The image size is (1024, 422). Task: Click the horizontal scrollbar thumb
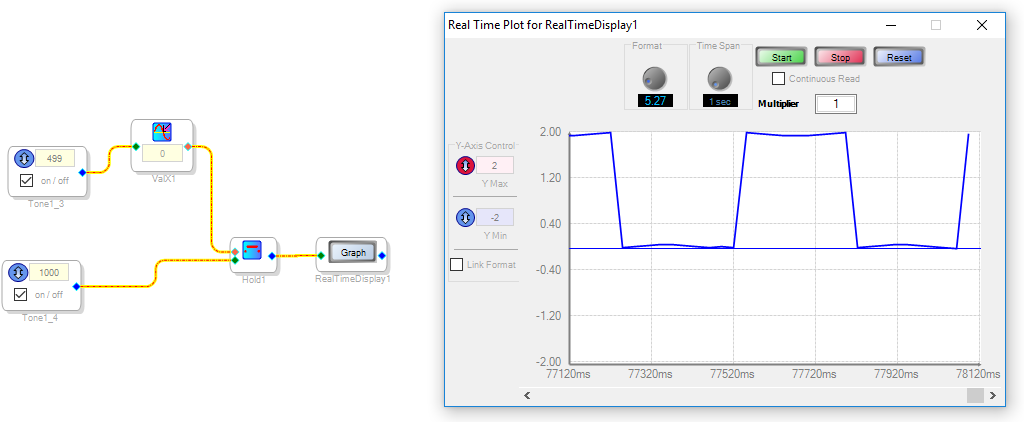(x=975, y=395)
